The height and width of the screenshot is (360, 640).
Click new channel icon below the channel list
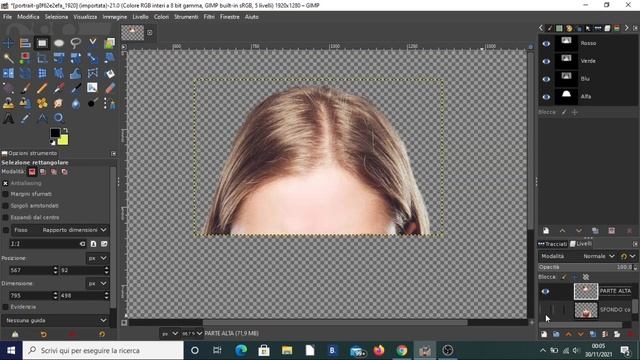(546, 231)
